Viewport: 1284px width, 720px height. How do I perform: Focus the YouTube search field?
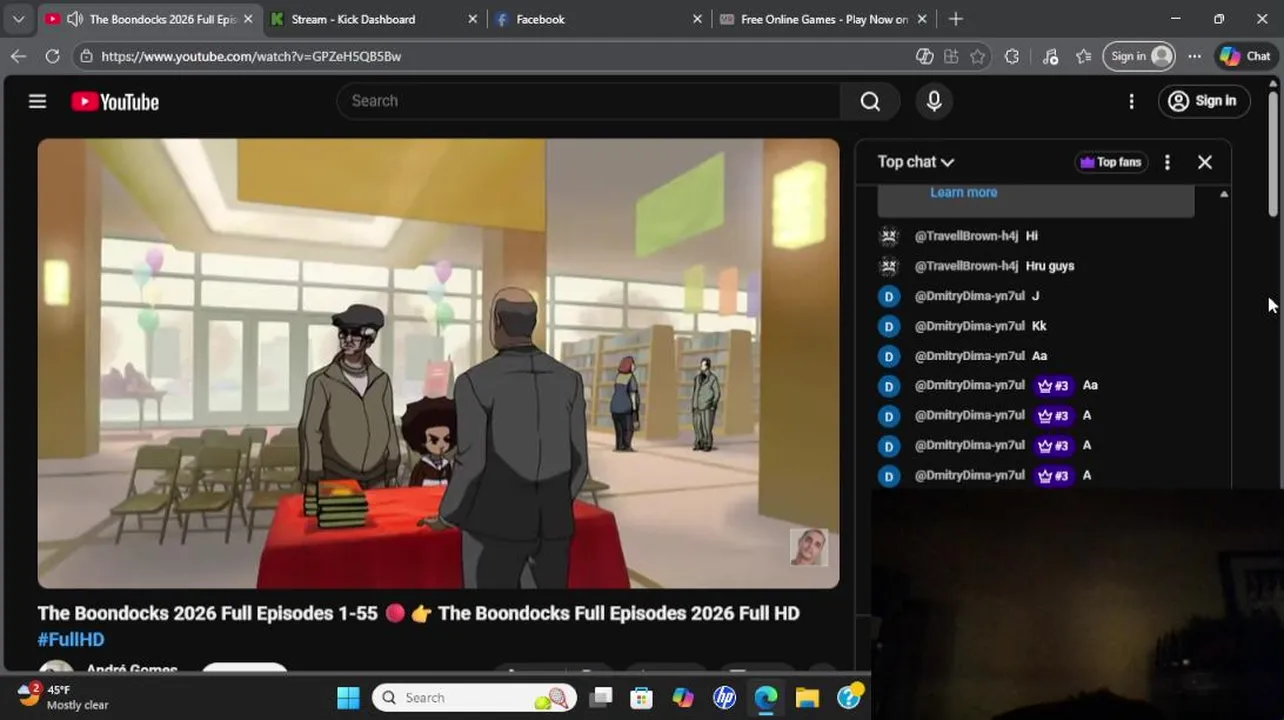pyautogui.click(x=590, y=101)
